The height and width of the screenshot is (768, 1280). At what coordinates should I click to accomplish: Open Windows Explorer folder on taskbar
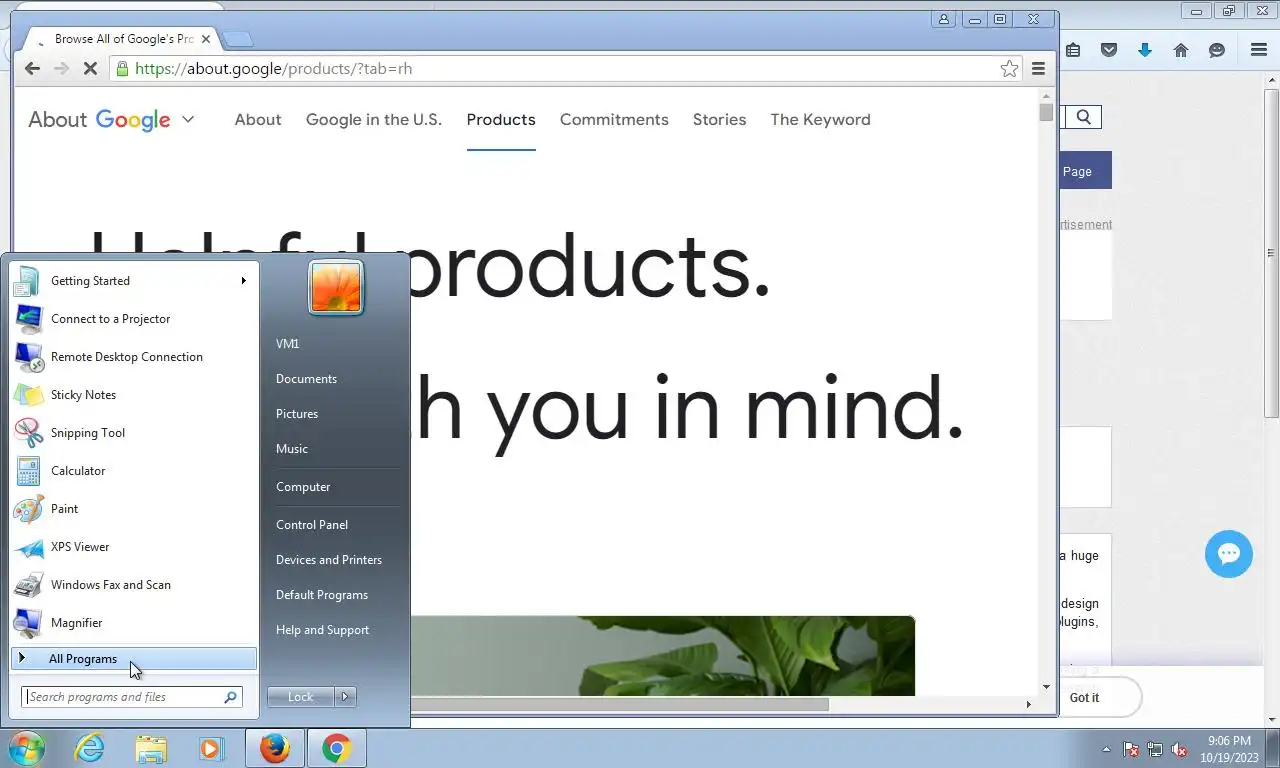[x=151, y=748]
